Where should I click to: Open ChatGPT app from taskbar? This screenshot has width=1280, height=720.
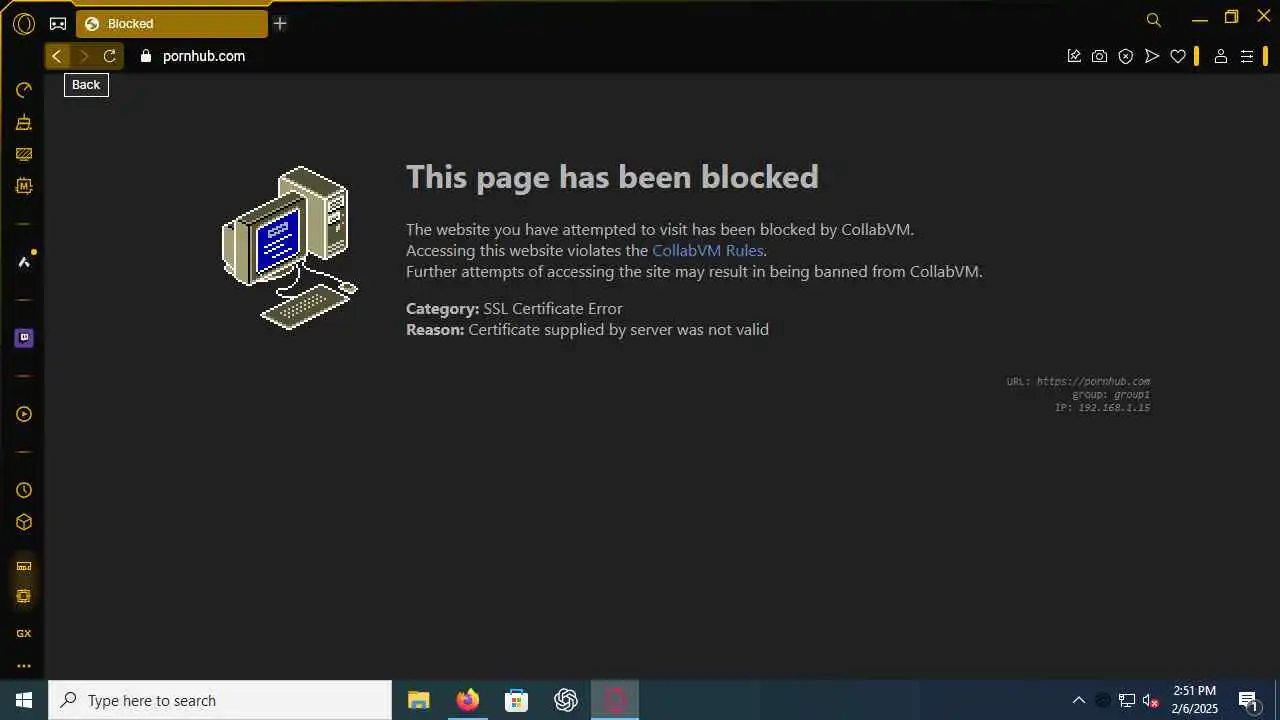[566, 700]
